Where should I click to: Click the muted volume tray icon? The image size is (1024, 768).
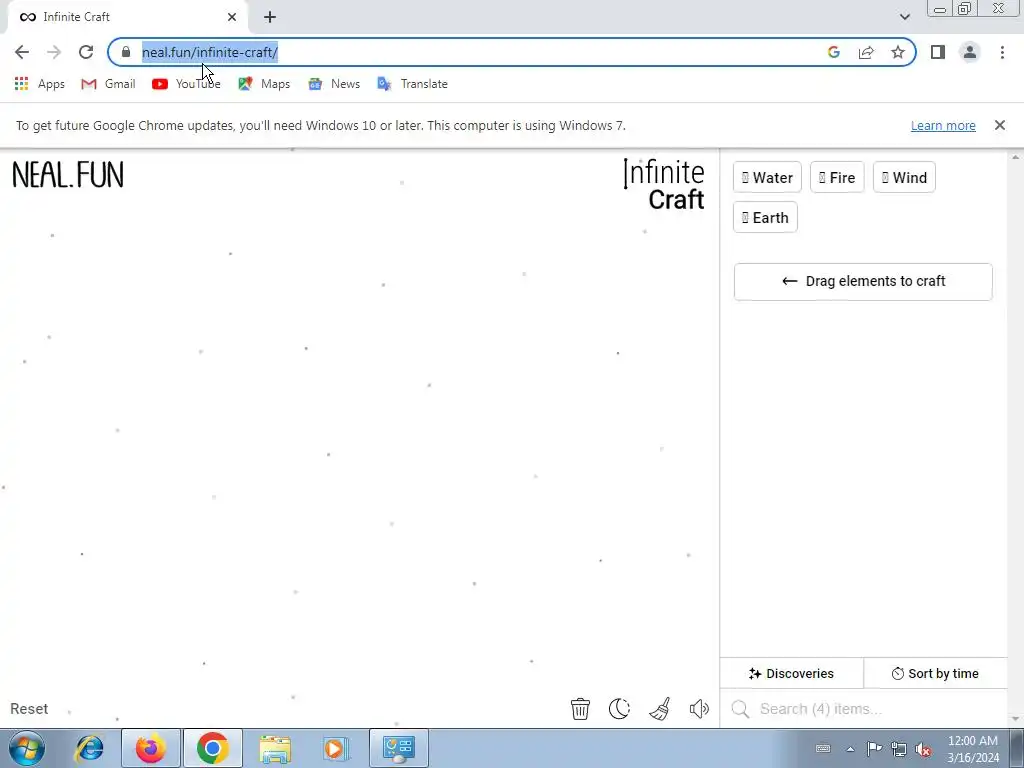(x=923, y=749)
